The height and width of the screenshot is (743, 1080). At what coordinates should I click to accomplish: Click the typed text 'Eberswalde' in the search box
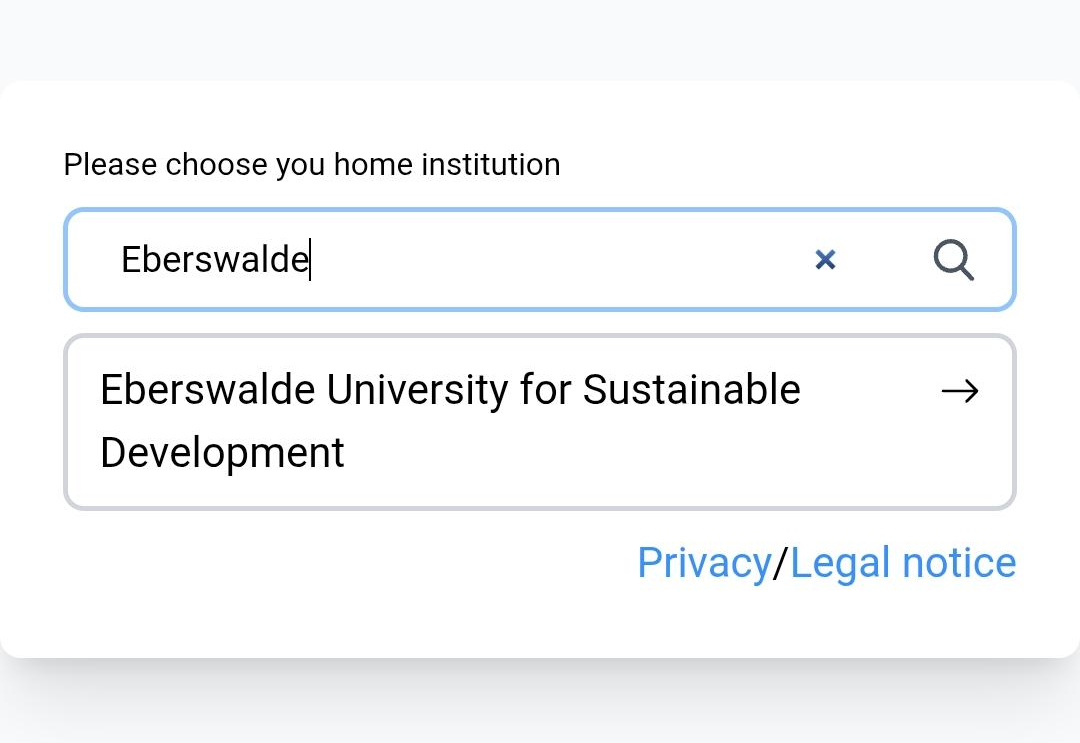coord(214,260)
